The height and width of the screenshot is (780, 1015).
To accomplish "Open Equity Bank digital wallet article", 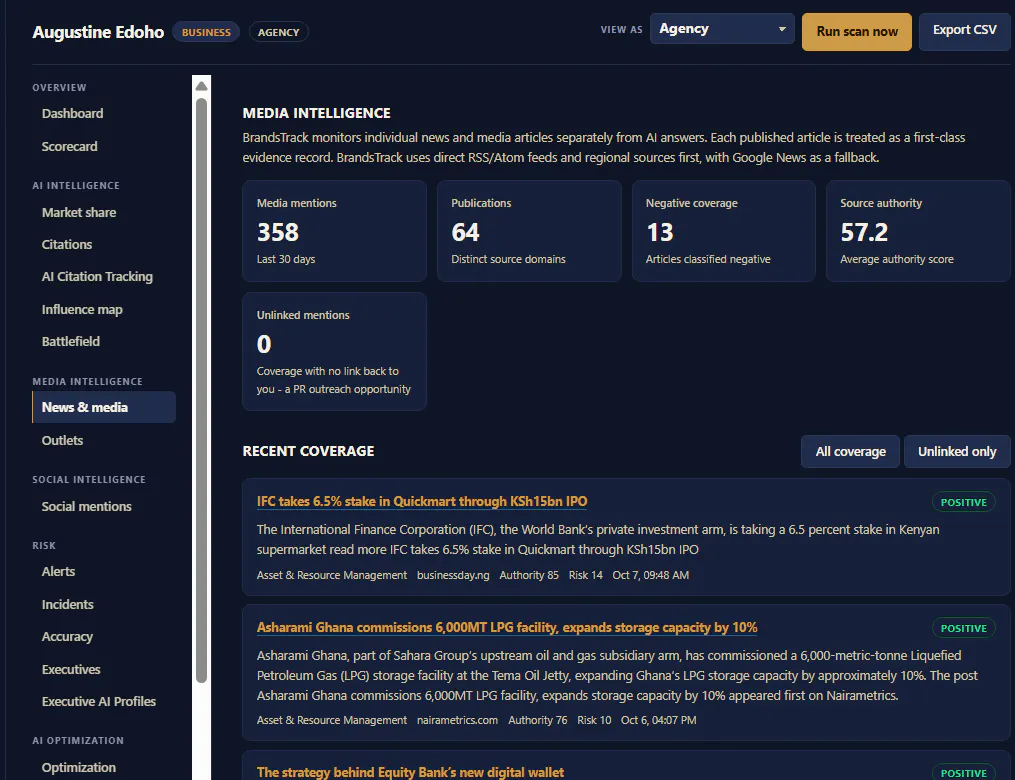I will [x=410, y=772].
